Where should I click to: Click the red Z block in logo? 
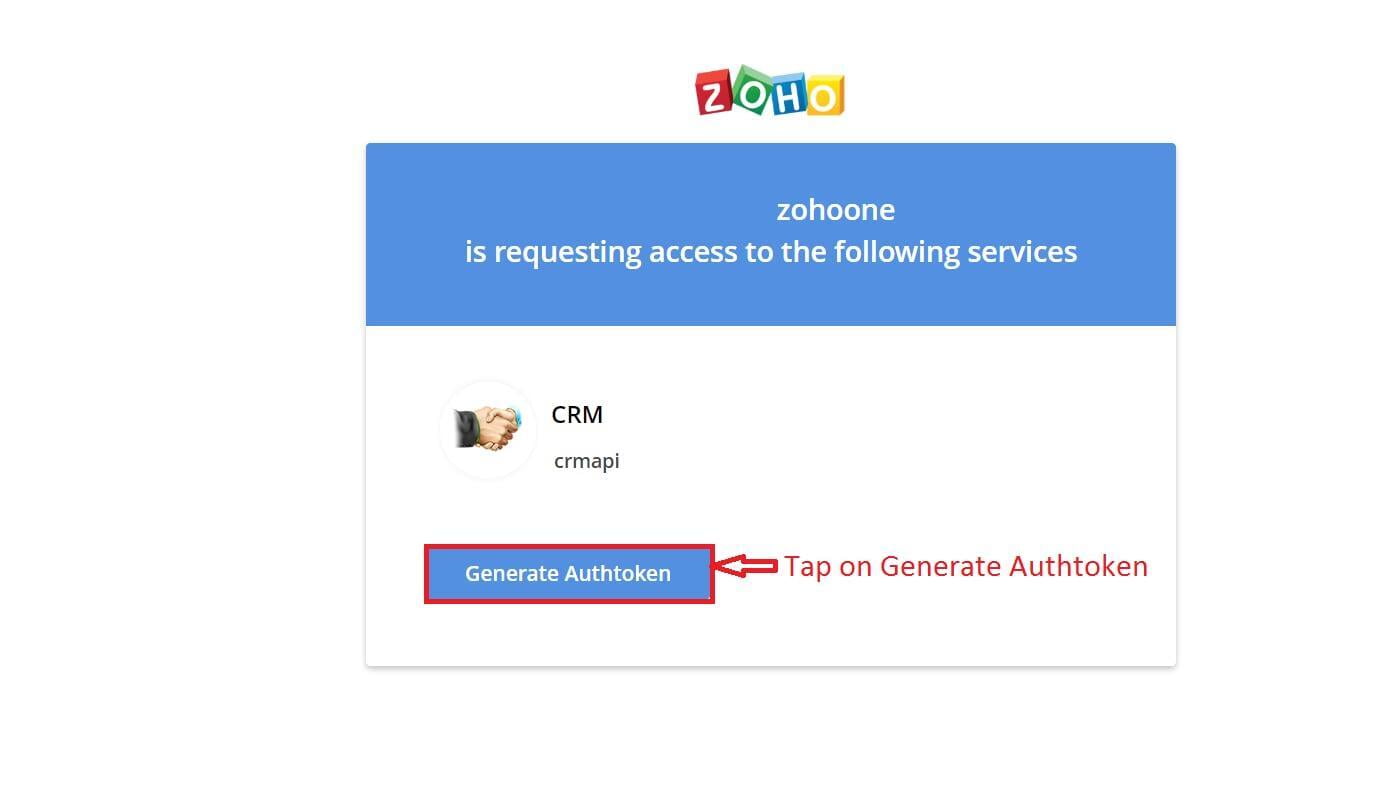(714, 94)
